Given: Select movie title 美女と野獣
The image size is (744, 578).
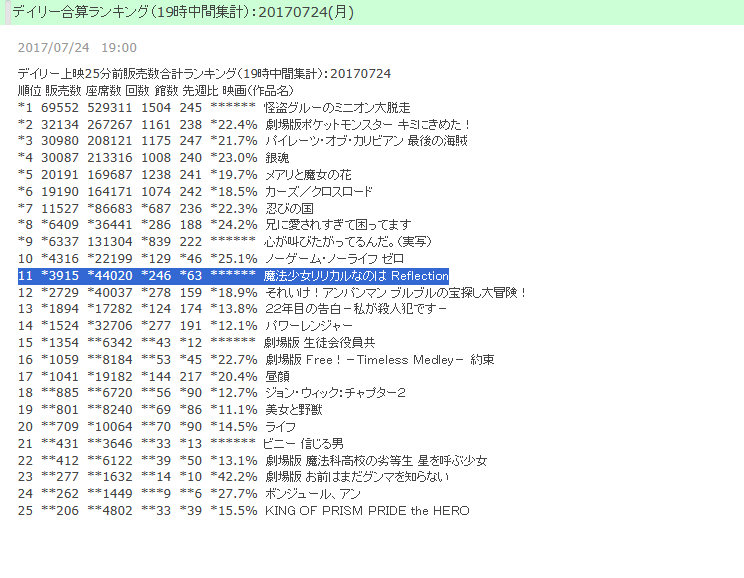Looking at the screenshot, I should click(x=294, y=410).
